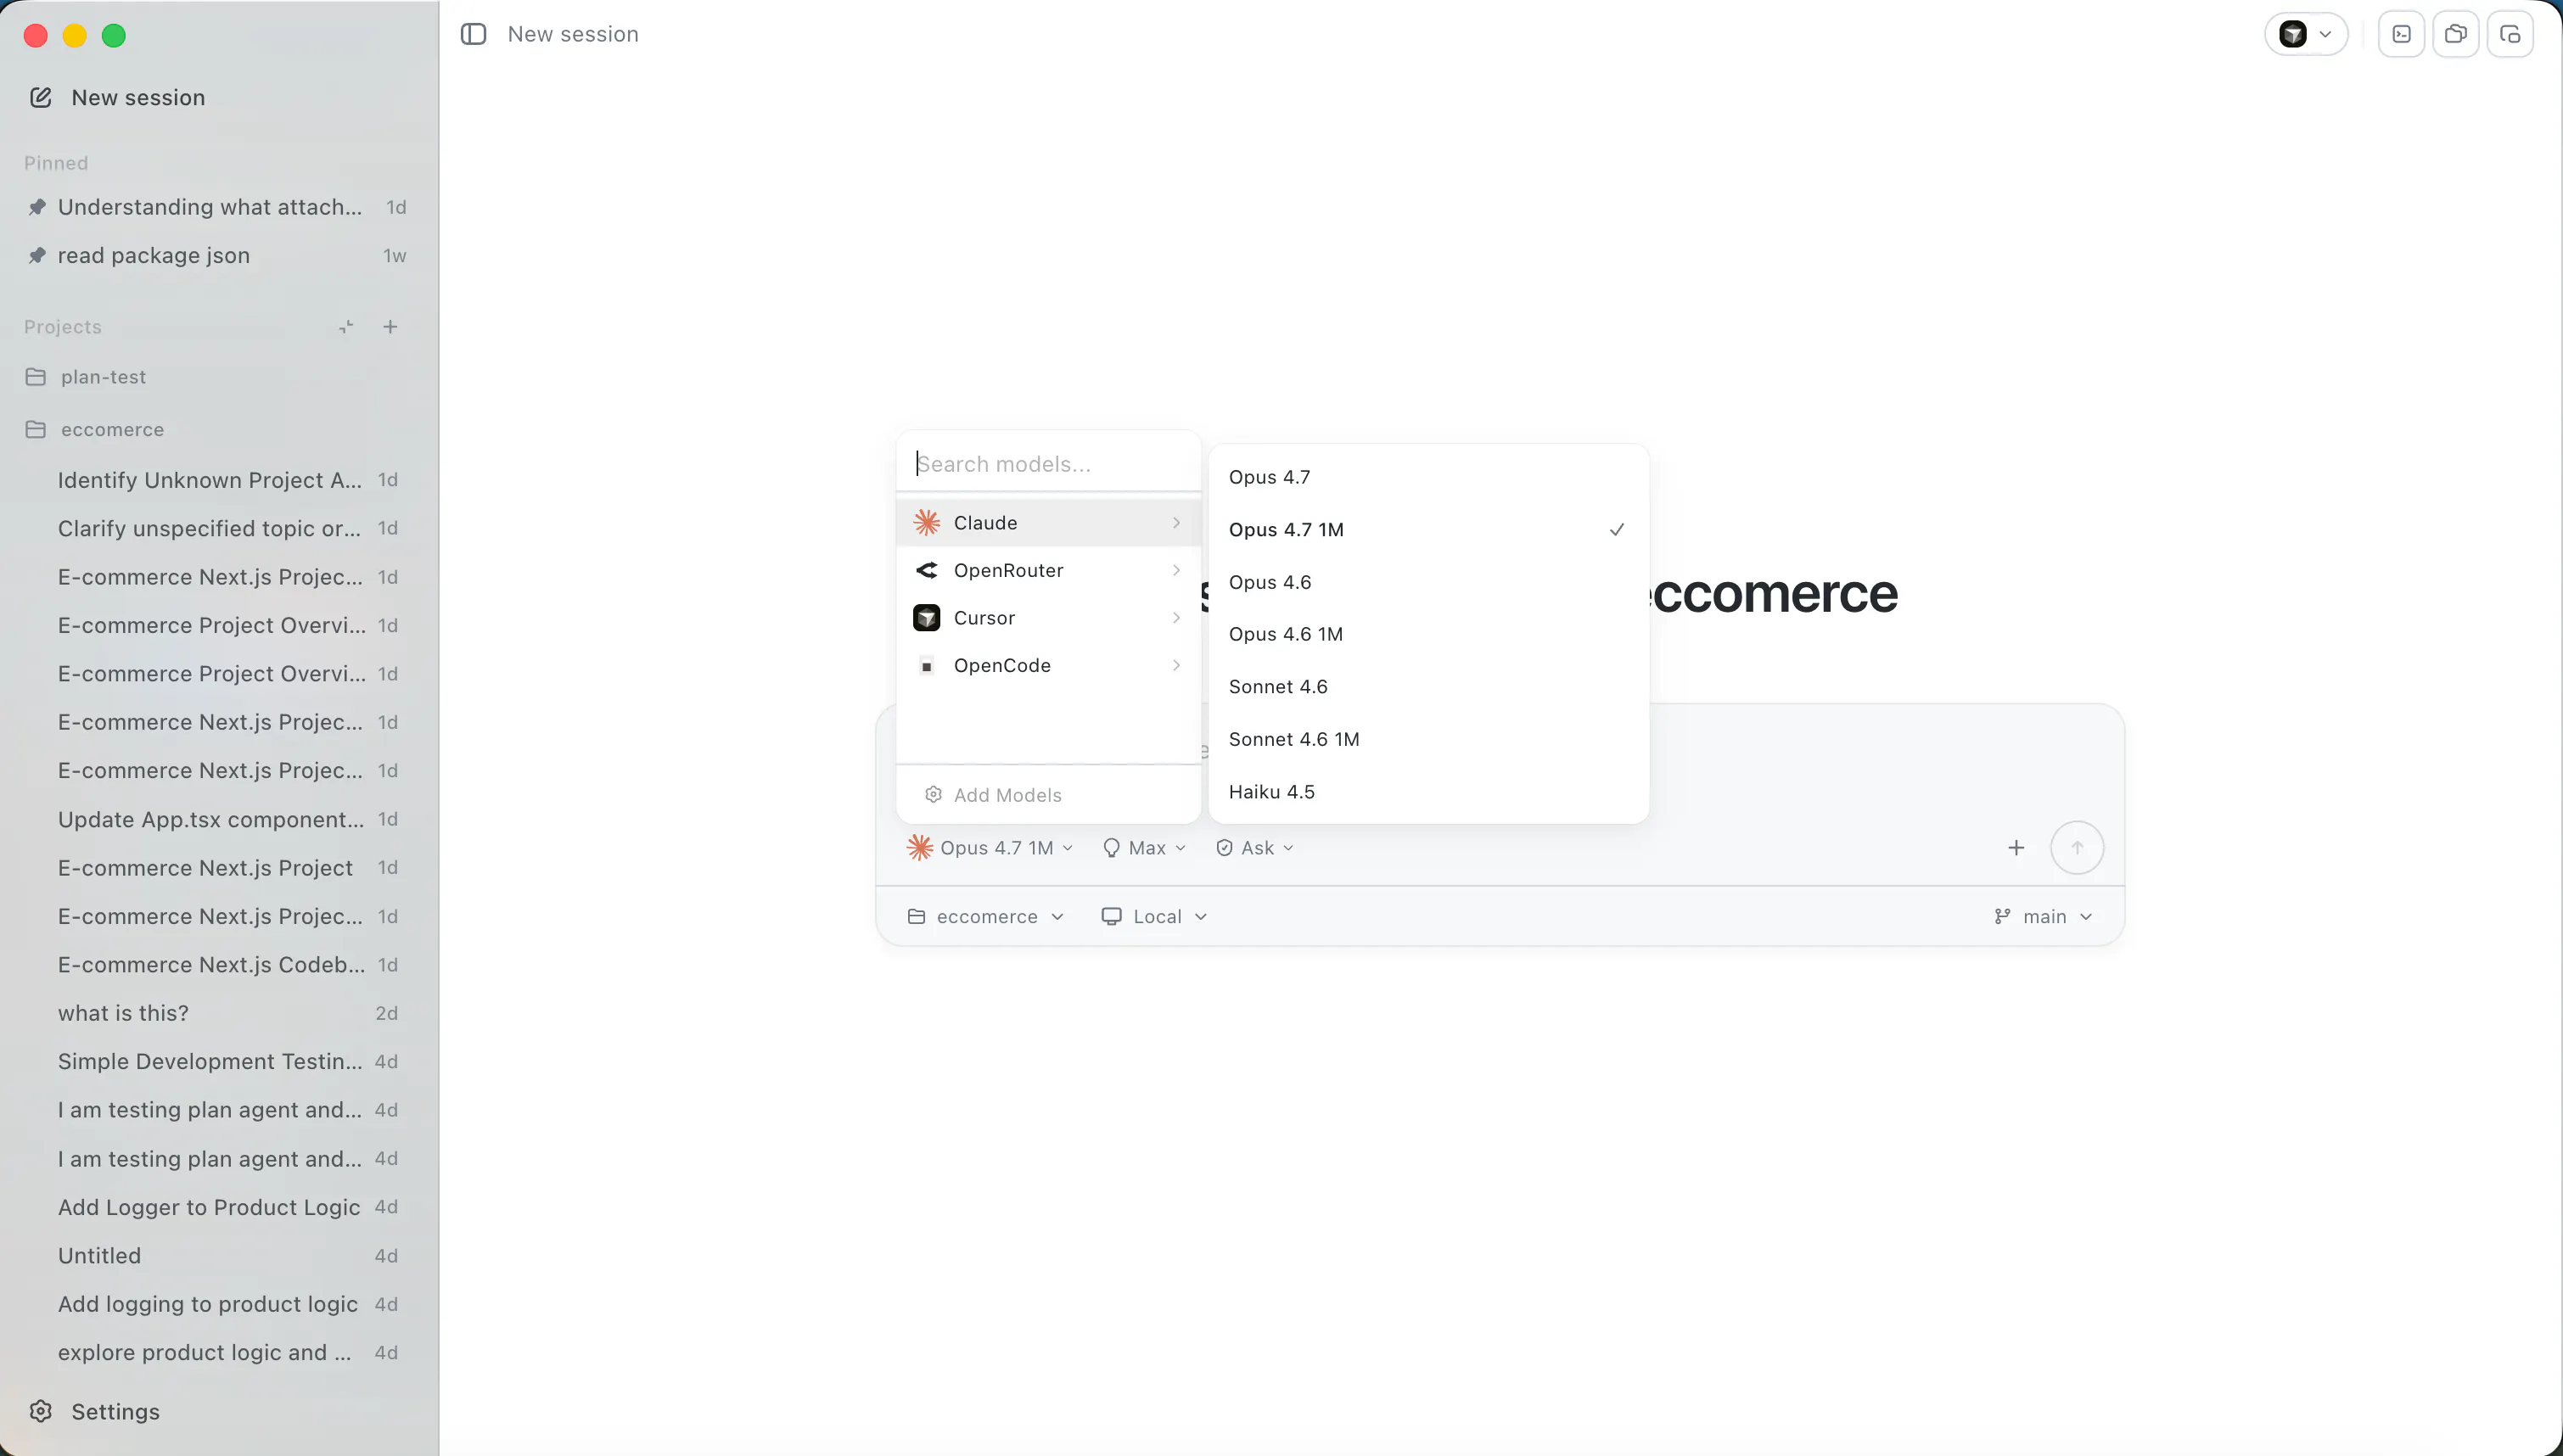The height and width of the screenshot is (1456, 2563).
Task: Select the plan-test project
Action: 217,377
